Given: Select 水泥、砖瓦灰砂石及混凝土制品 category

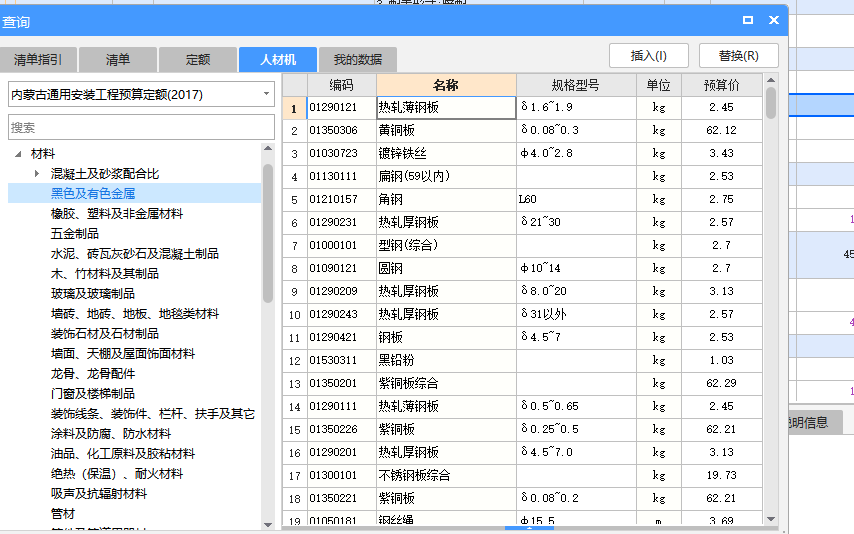Looking at the screenshot, I should pos(135,254).
